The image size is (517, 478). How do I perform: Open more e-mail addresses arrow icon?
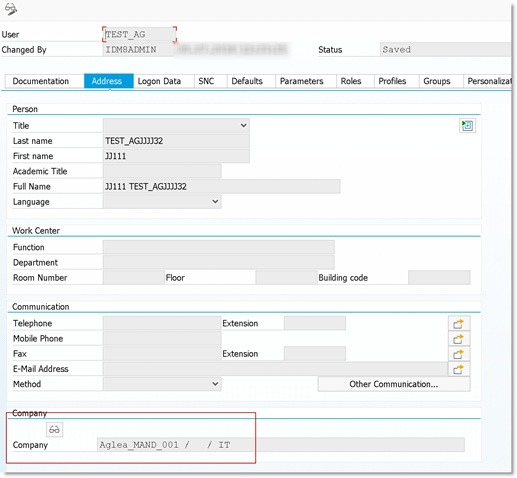coord(459,369)
